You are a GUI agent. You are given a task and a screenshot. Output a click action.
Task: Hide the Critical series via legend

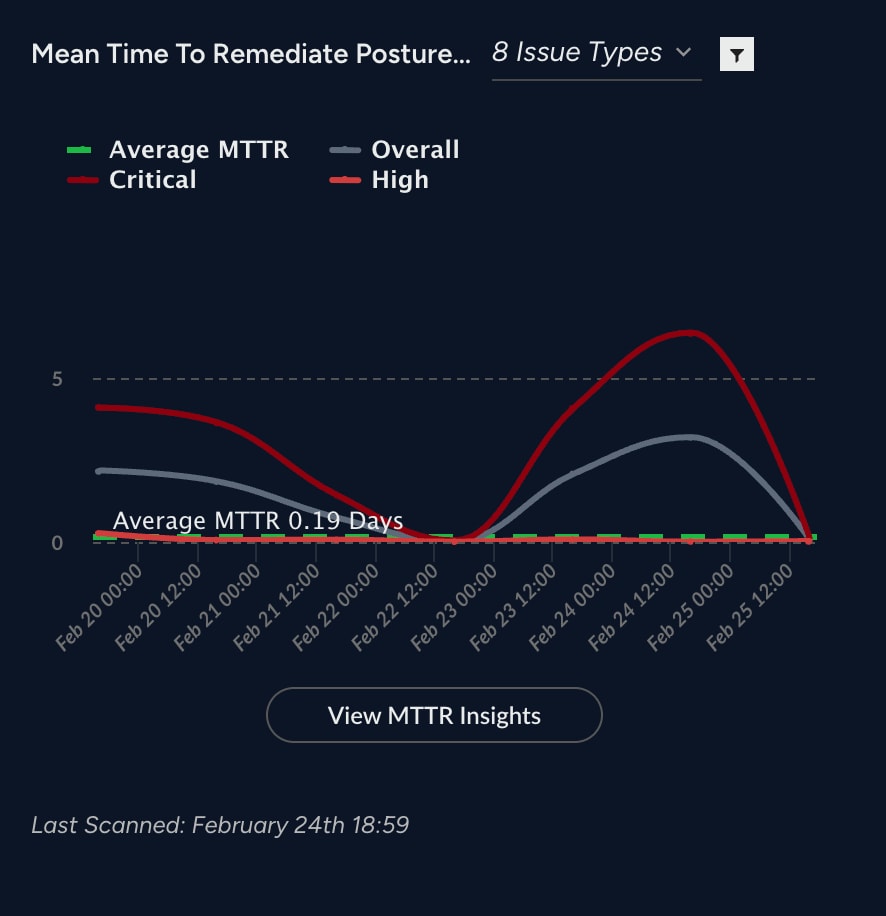152,180
